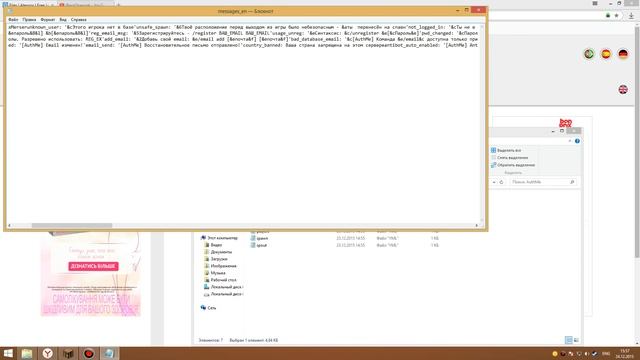The image size is (640, 360).
Task: Open Explorer help question-mark icon
Action: [577, 141]
